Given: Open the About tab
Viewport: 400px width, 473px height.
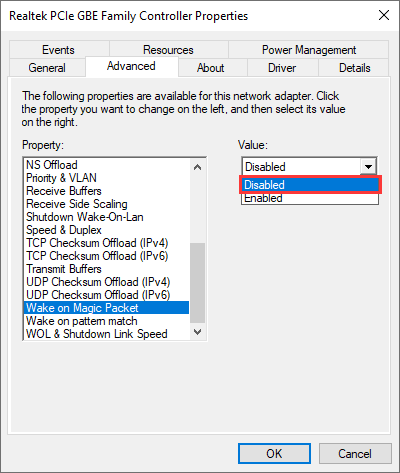Looking at the screenshot, I should tap(210, 68).
